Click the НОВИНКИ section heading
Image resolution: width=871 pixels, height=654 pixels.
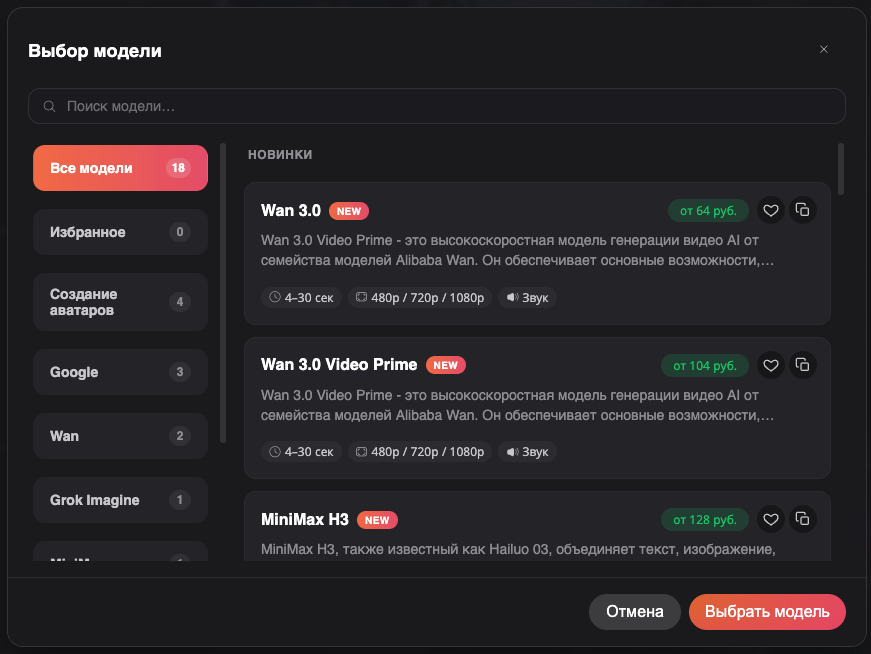(280, 154)
